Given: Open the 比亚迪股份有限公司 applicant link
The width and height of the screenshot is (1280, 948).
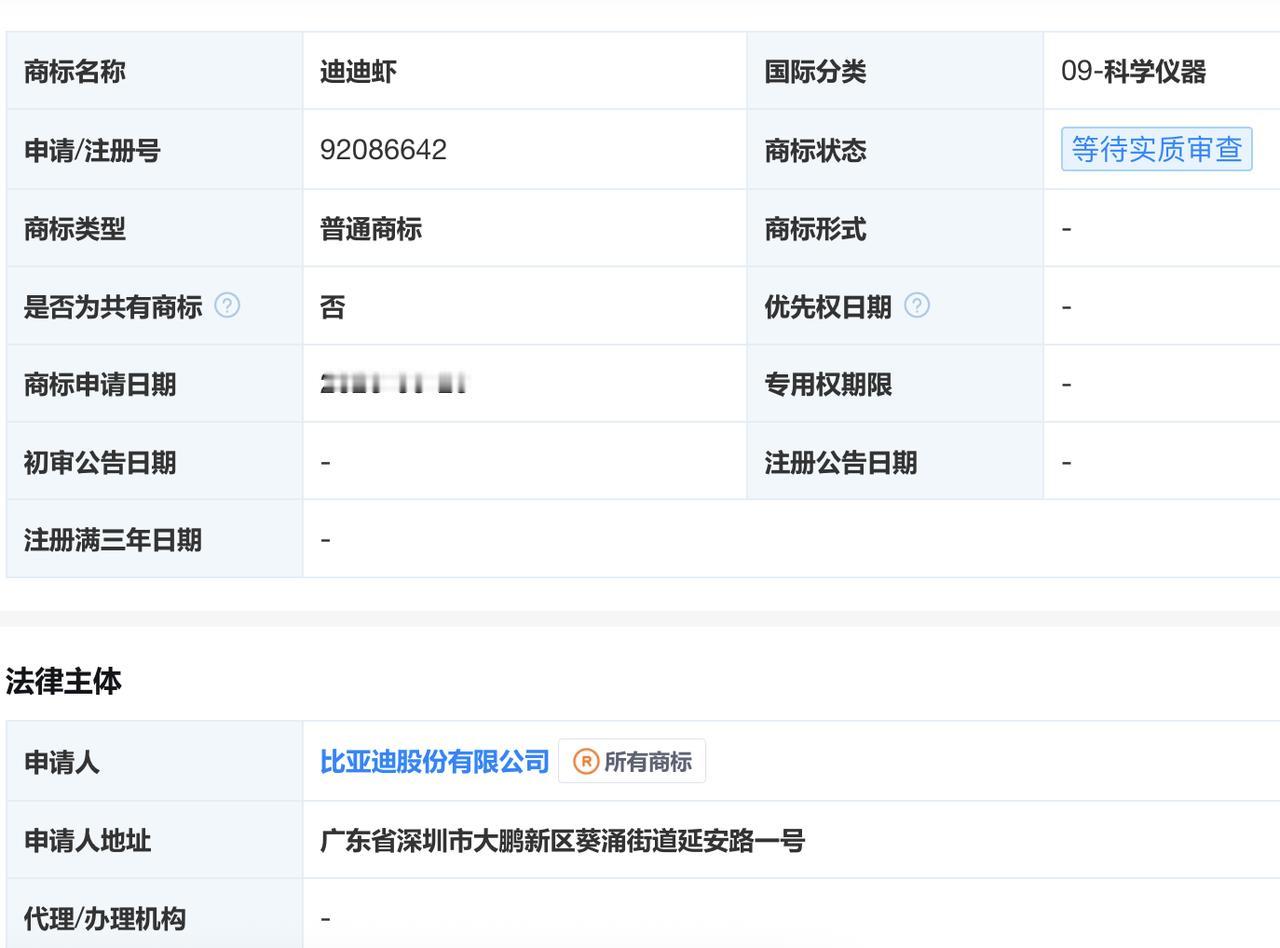Looking at the screenshot, I should pyautogui.click(x=435, y=762).
